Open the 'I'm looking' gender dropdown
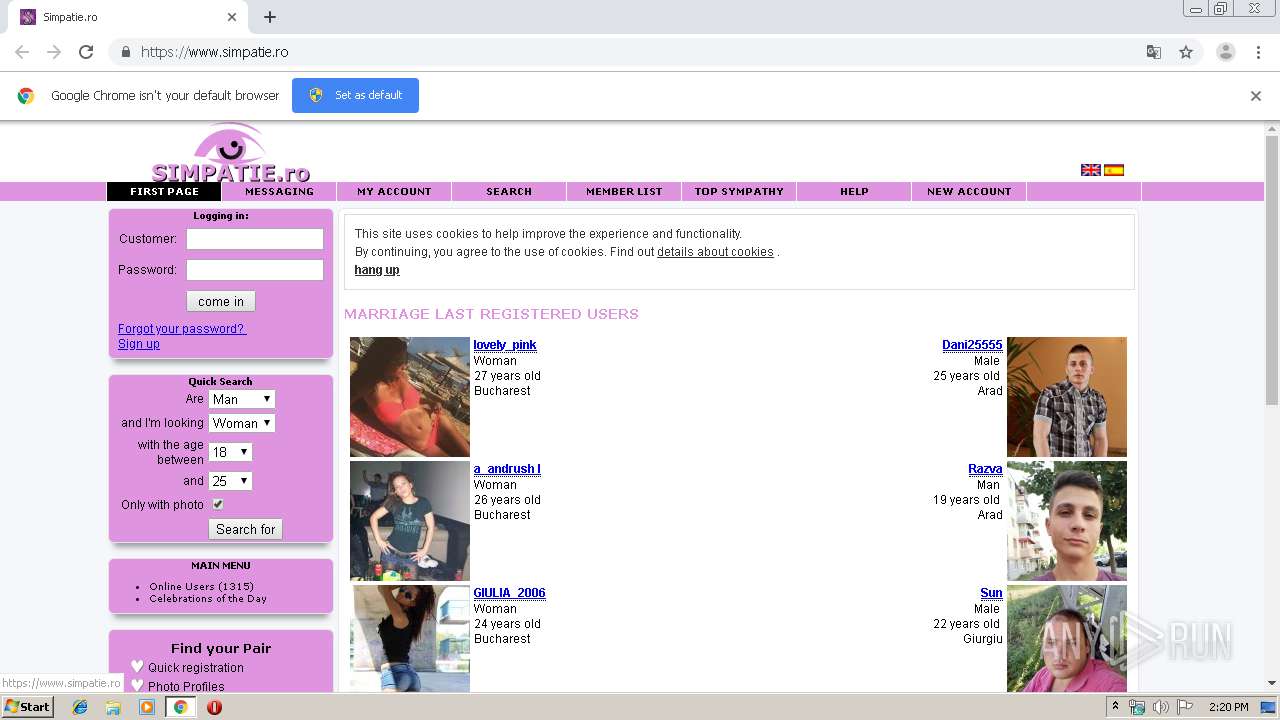Viewport: 1280px width, 720px height. (242, 423)
